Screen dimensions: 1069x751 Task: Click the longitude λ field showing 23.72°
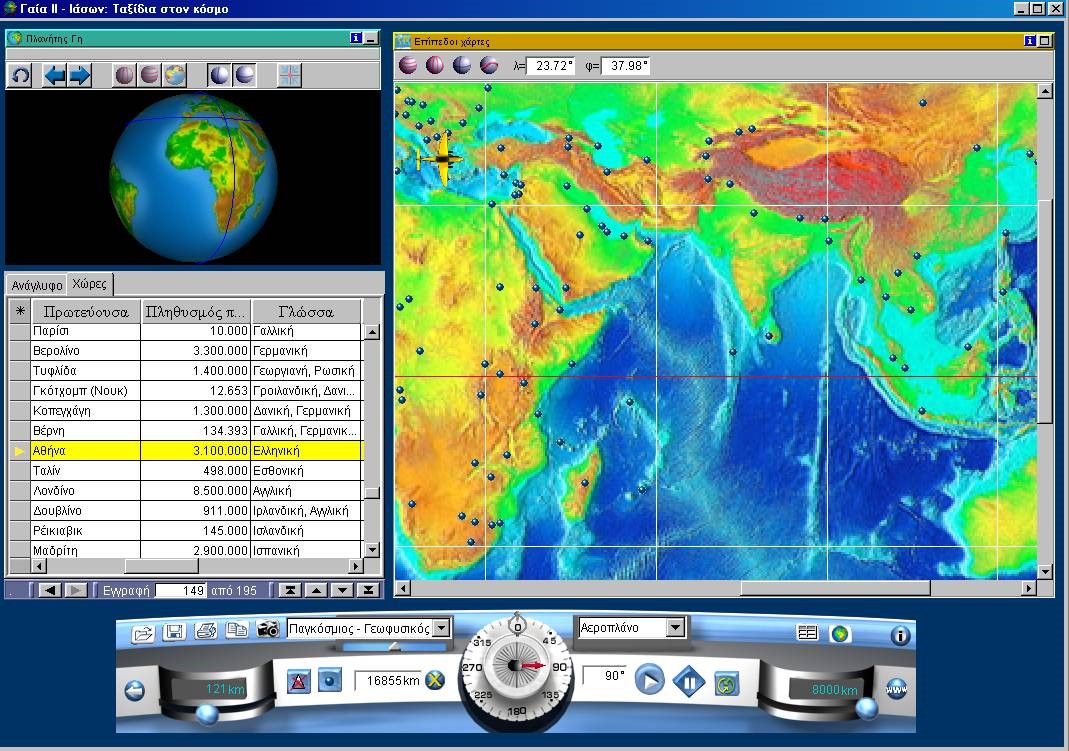(x=551, y=66)
